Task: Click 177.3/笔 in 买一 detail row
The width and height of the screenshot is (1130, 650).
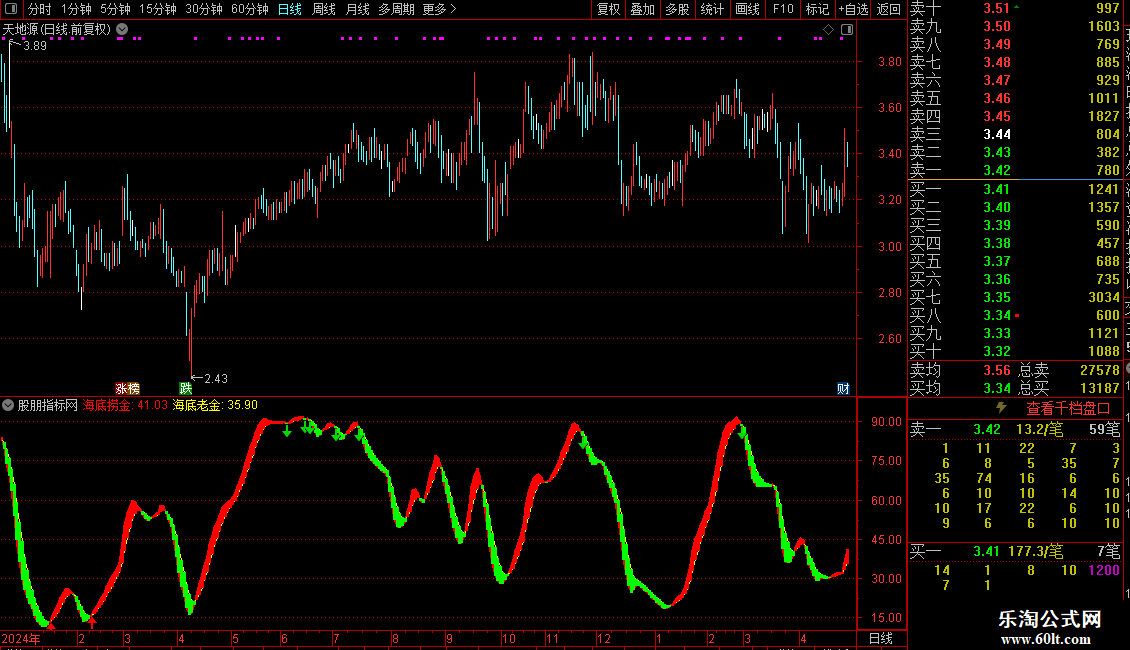Action: [1035, 551]
